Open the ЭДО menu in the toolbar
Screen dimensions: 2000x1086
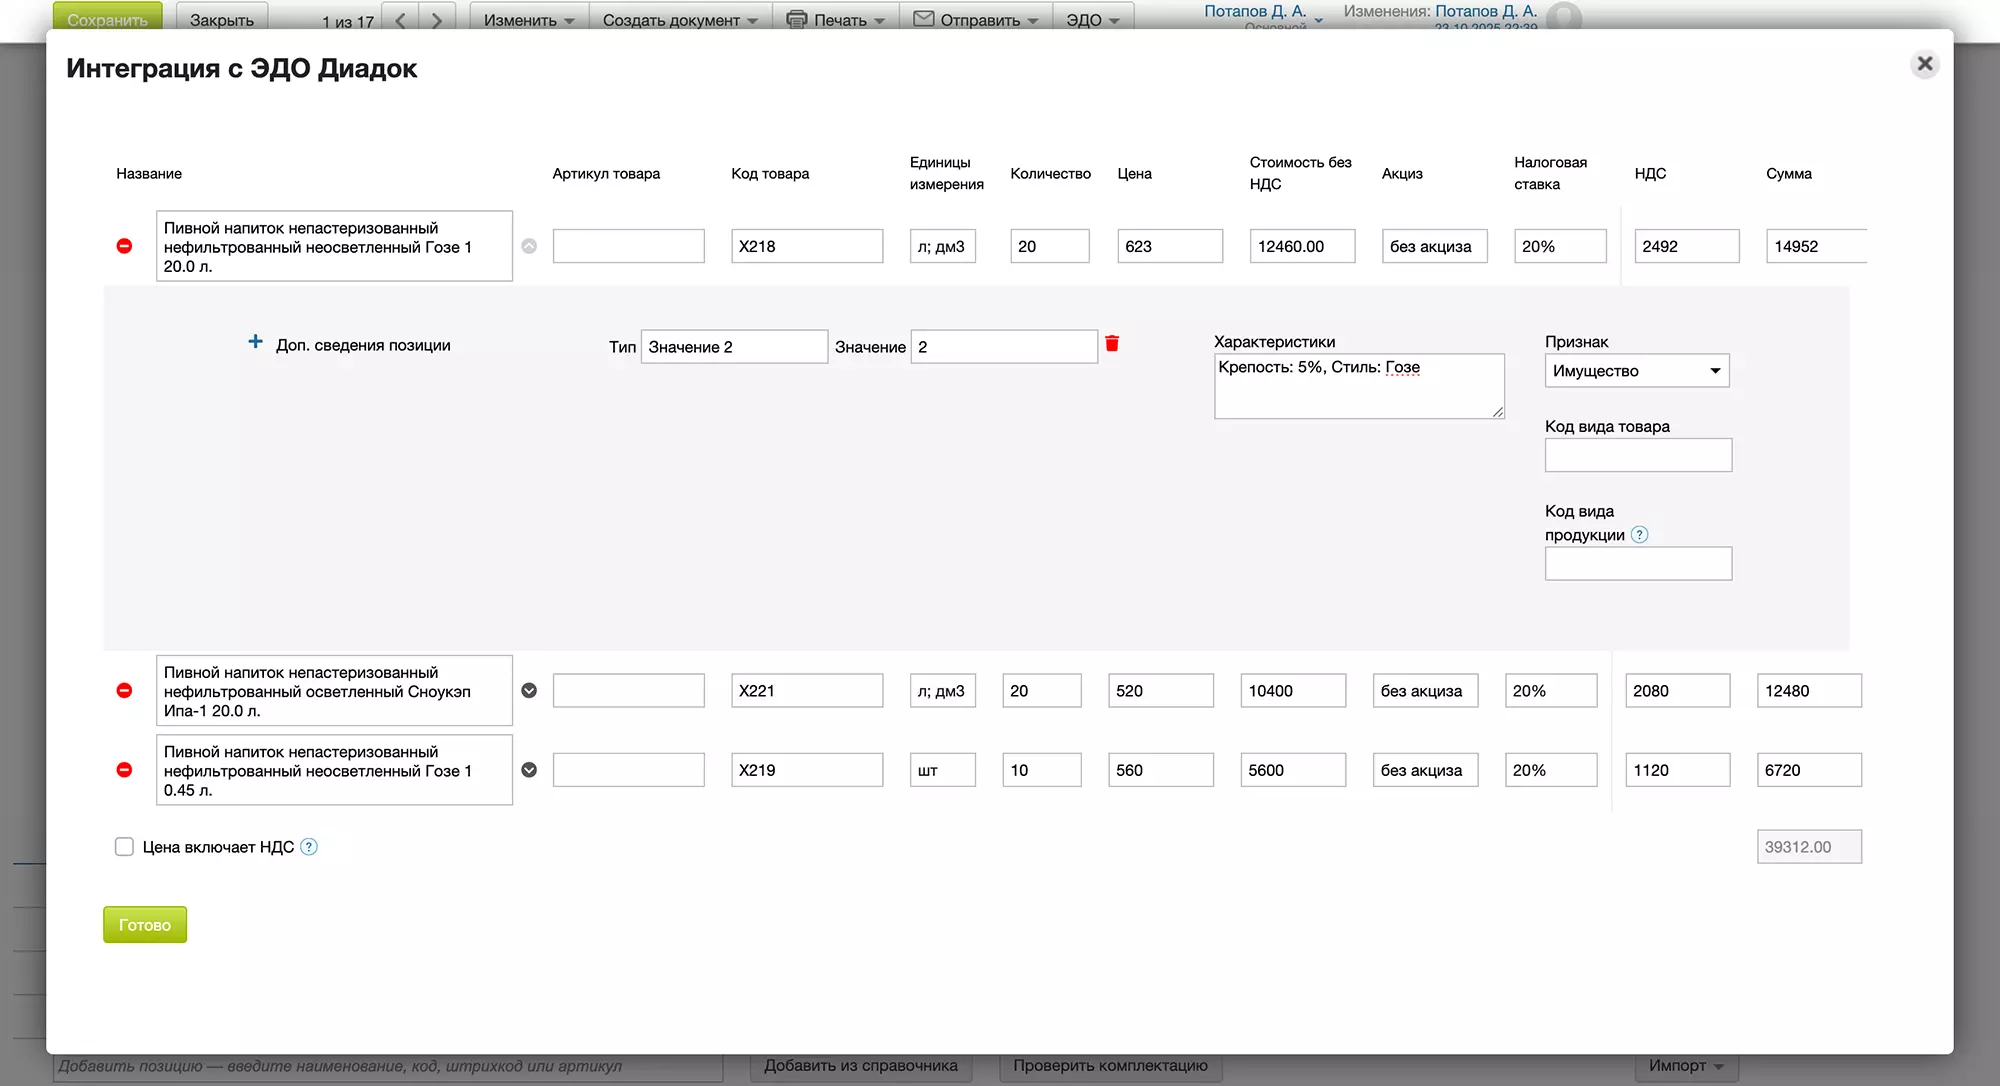pyautogui.click(x=1092, y=19)
